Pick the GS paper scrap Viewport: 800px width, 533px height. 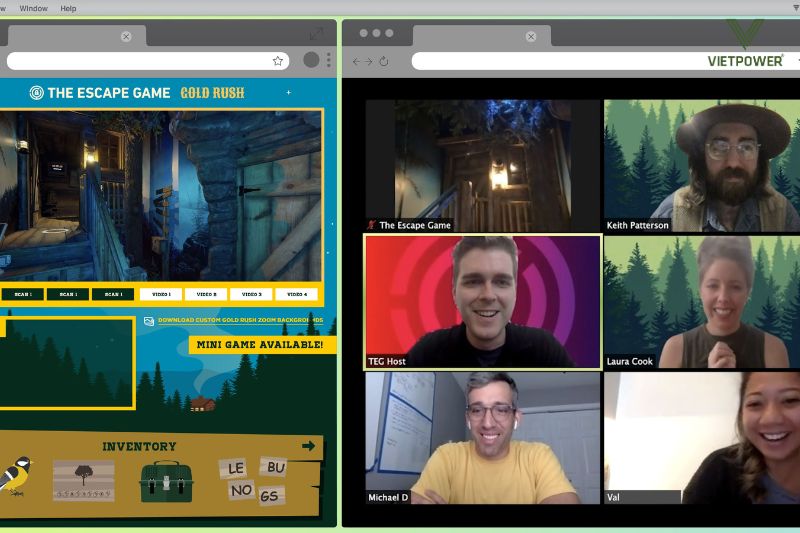coord(269,495)
